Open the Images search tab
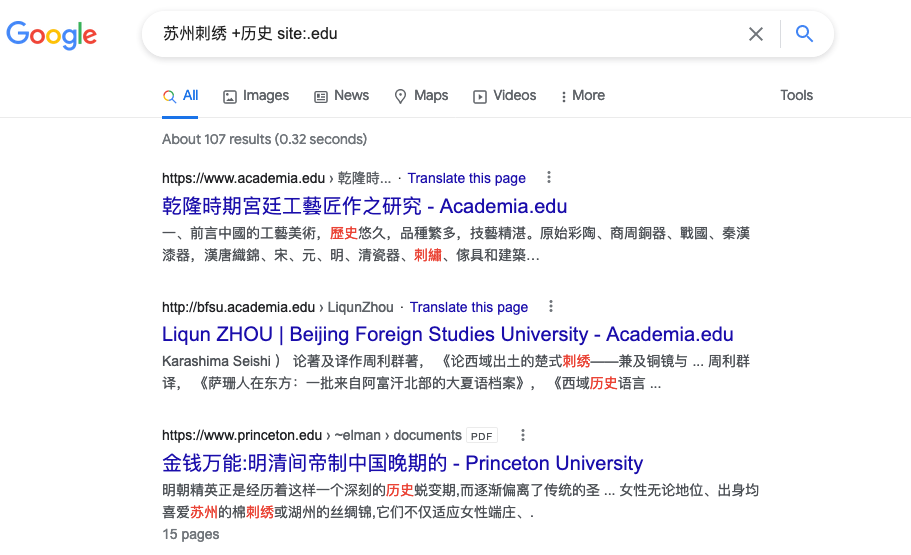Image resolution: width=911 pixels, height=555 pixels. (x=256, y=96)
